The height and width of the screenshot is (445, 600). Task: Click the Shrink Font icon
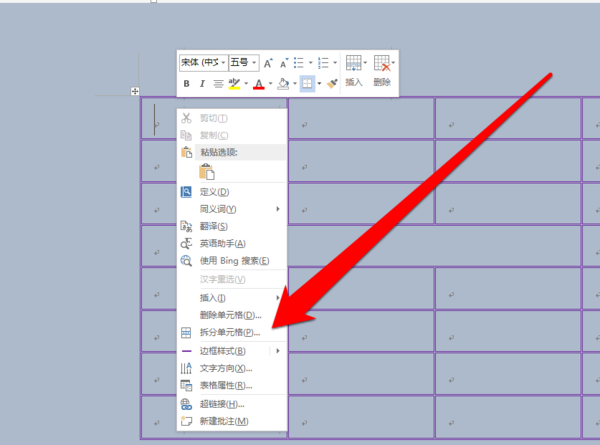click(x=284, y=63)
